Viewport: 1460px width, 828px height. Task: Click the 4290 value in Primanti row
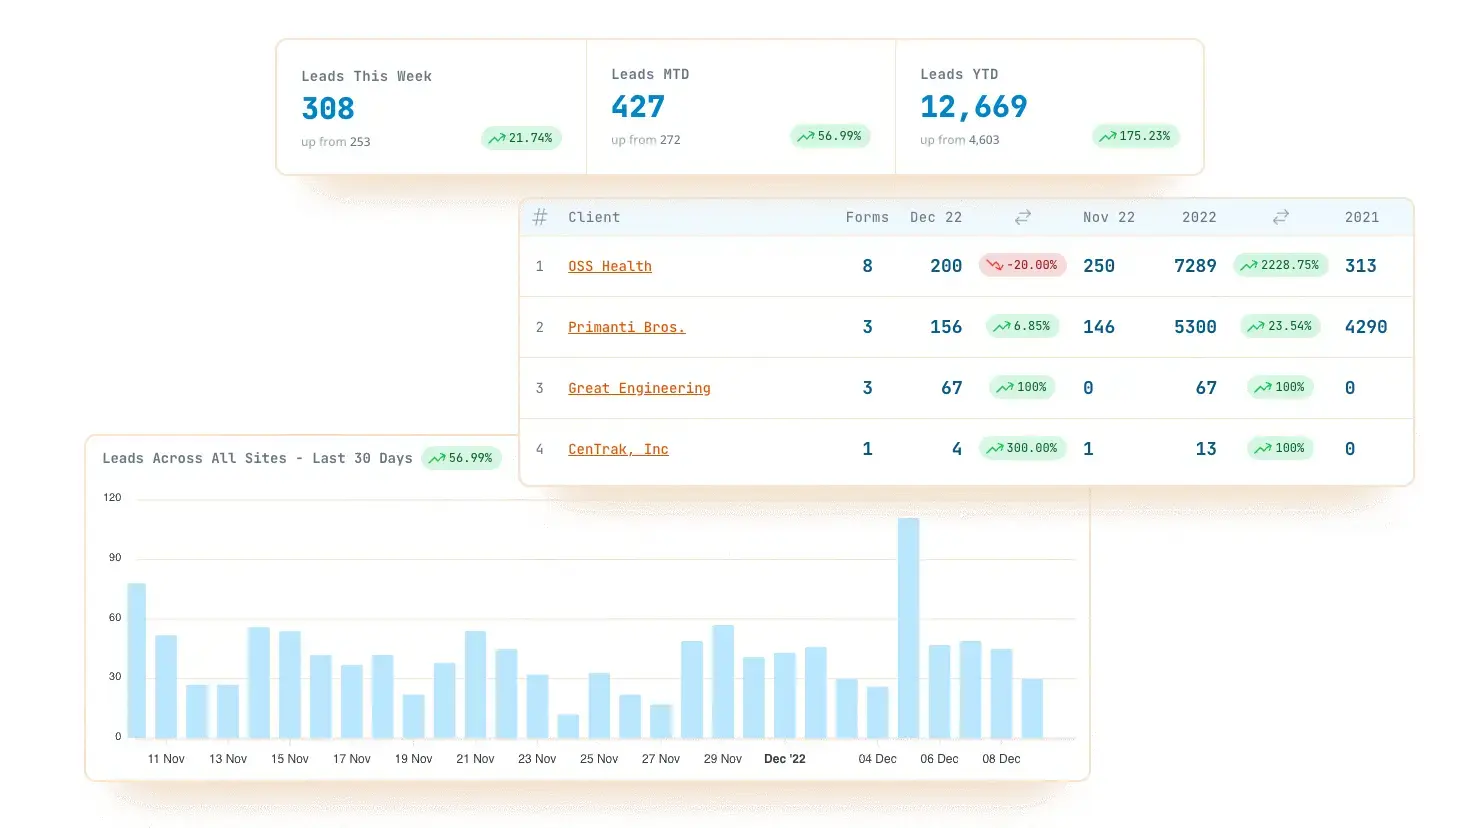point(1366,327)
